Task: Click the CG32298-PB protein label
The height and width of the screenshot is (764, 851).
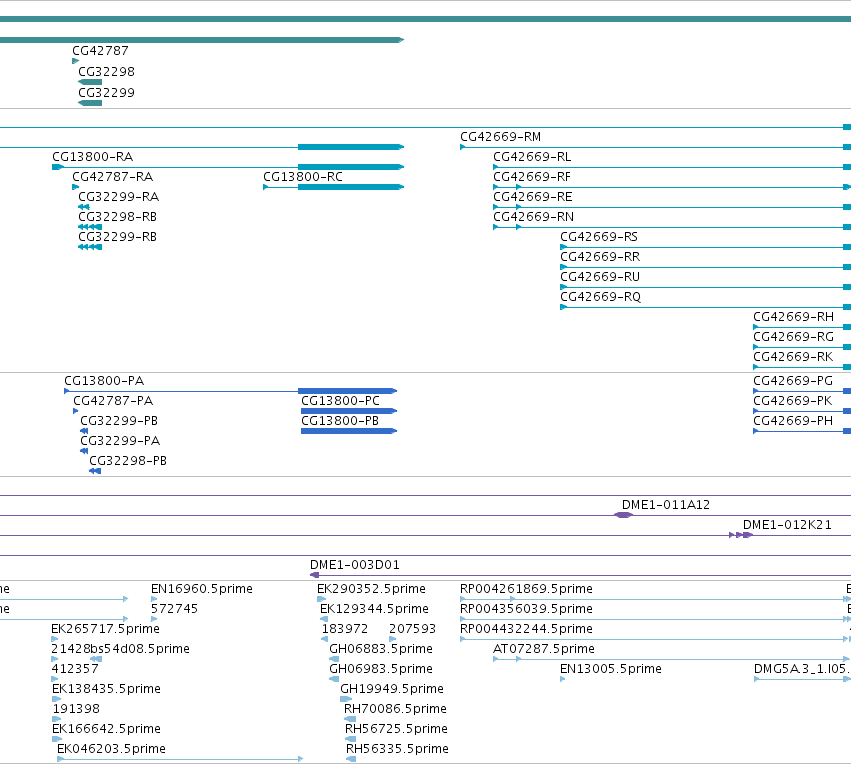Action: (x=128, y=461)
